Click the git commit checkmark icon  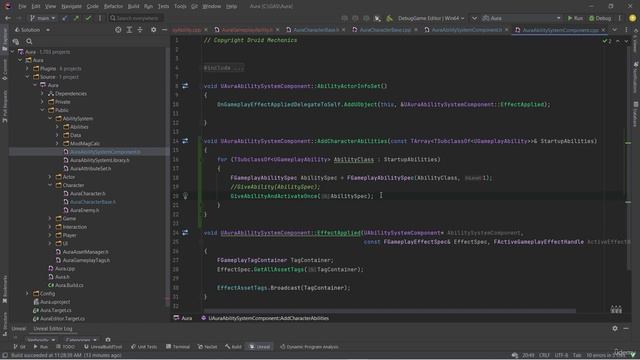(88, 18)
